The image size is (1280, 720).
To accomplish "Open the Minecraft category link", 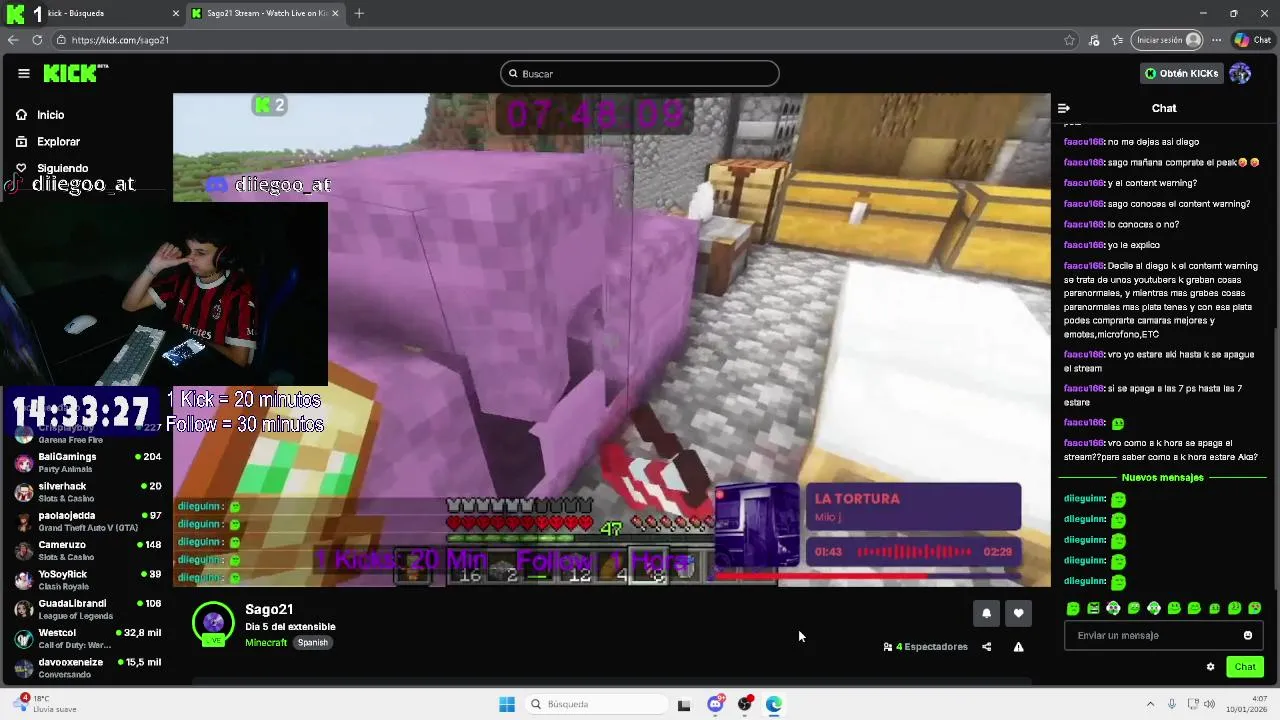I will pyautogui.click(x=266, y=642).
